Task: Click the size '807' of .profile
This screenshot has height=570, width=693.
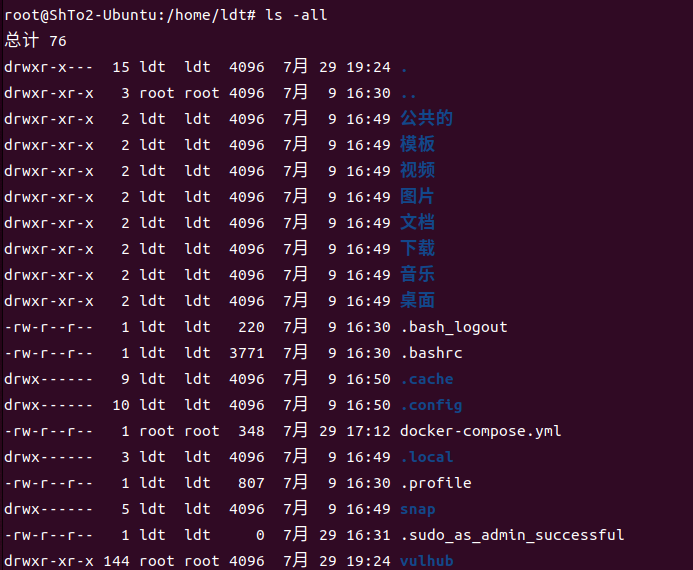Action: tap(251, 483)
